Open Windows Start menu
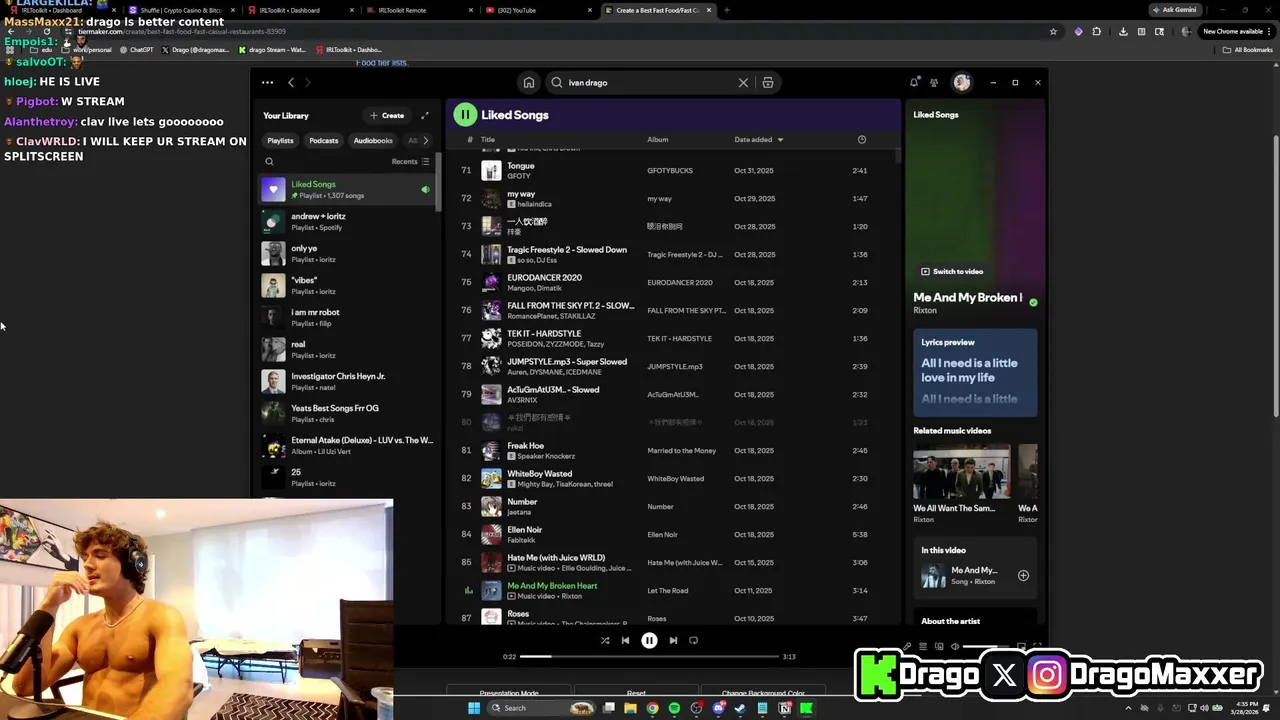Screen dimensions: 1280x720 click(474, 708)
